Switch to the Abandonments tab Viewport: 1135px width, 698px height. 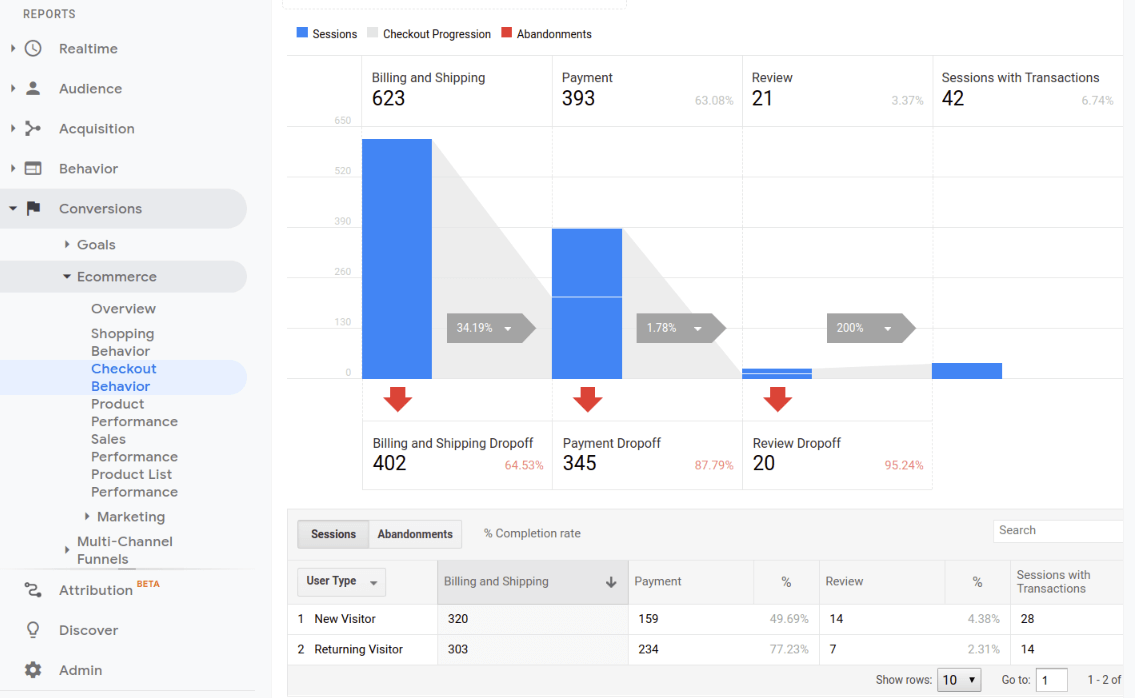415,534
